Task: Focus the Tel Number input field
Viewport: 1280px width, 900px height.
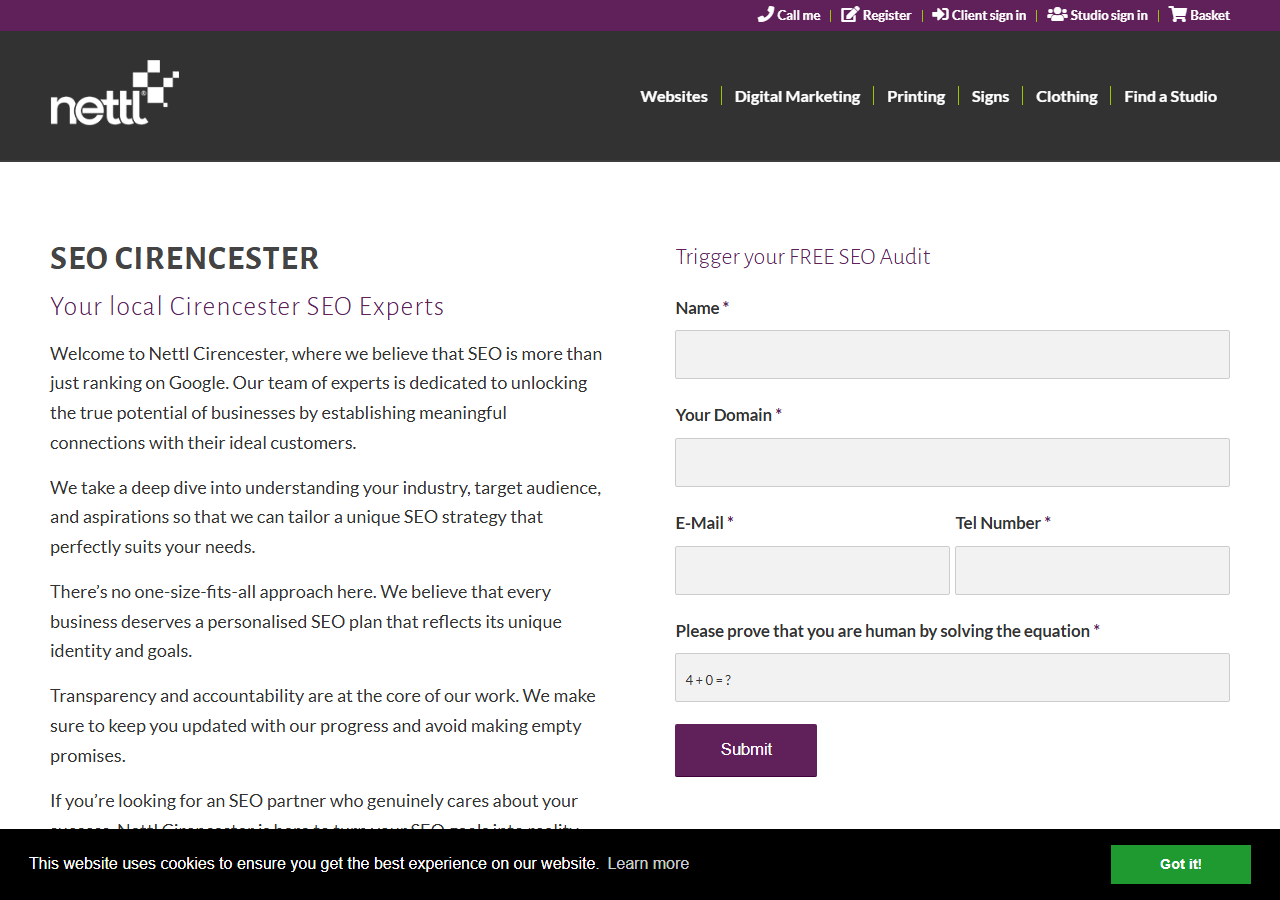Action: coord(1092,570)
